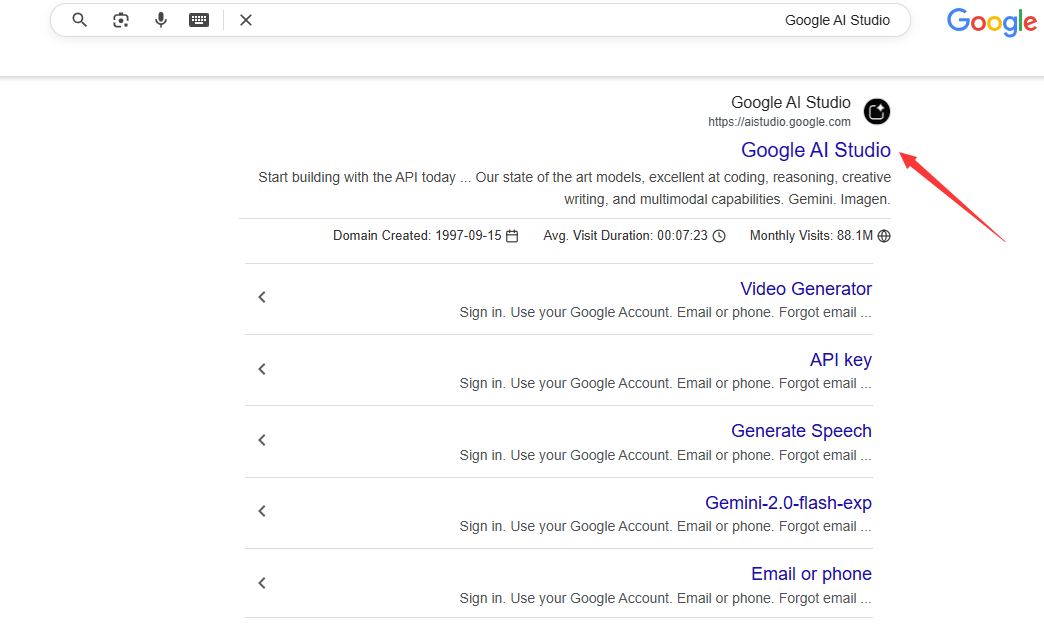The height and width of the screenshot is (625, 1044).
Task: Open the Generate Speech sitelink
Action: coord(801,431)
